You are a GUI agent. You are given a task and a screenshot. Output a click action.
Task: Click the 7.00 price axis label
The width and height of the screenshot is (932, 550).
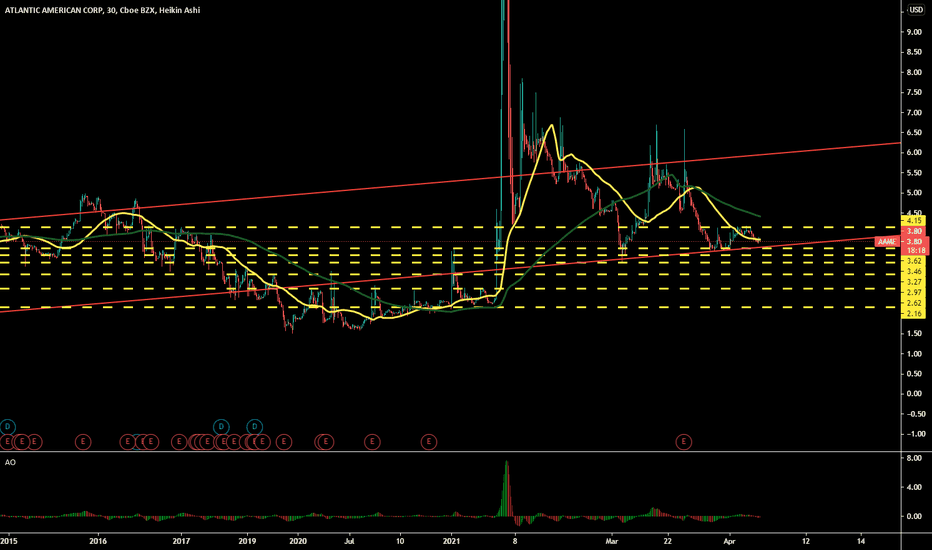914,112
